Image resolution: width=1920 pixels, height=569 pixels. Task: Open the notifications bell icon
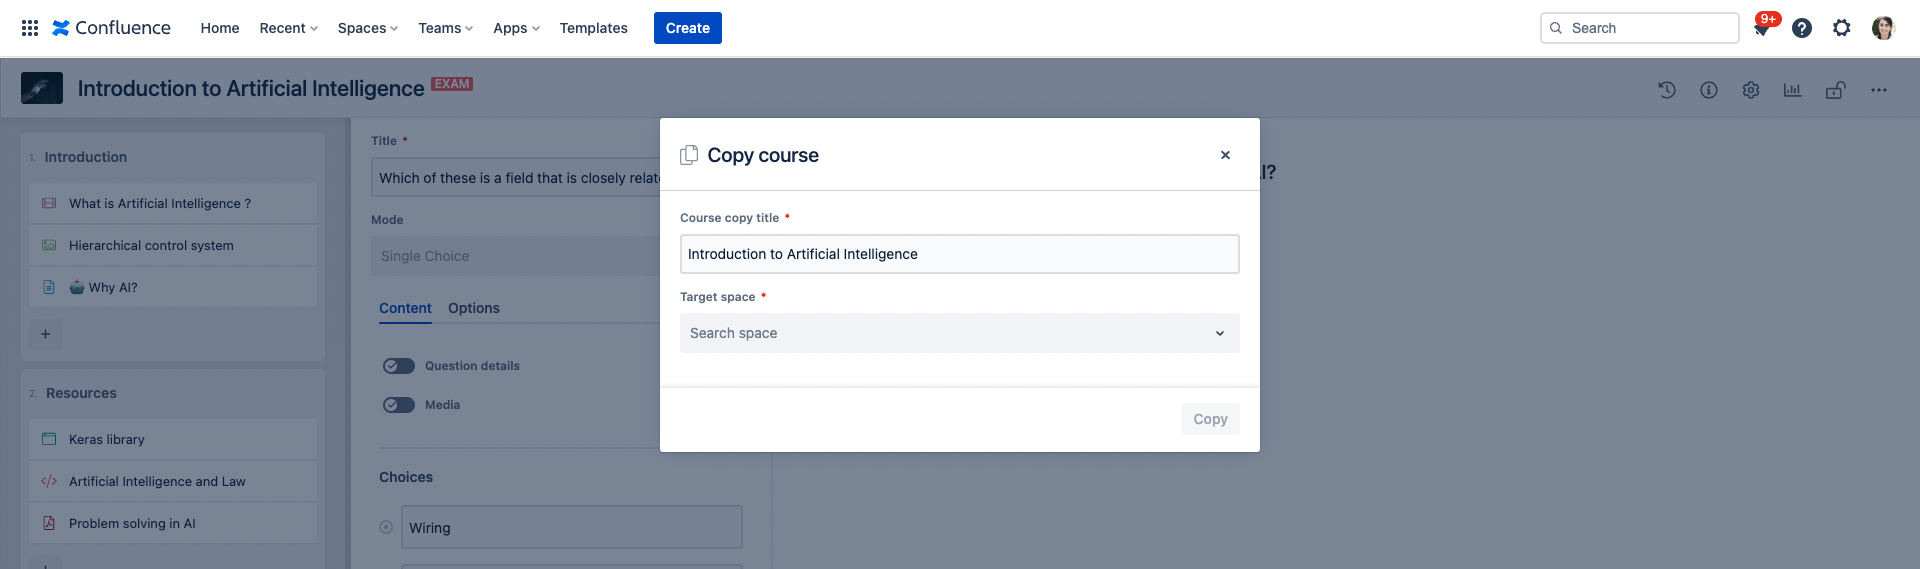(1762, 29)
